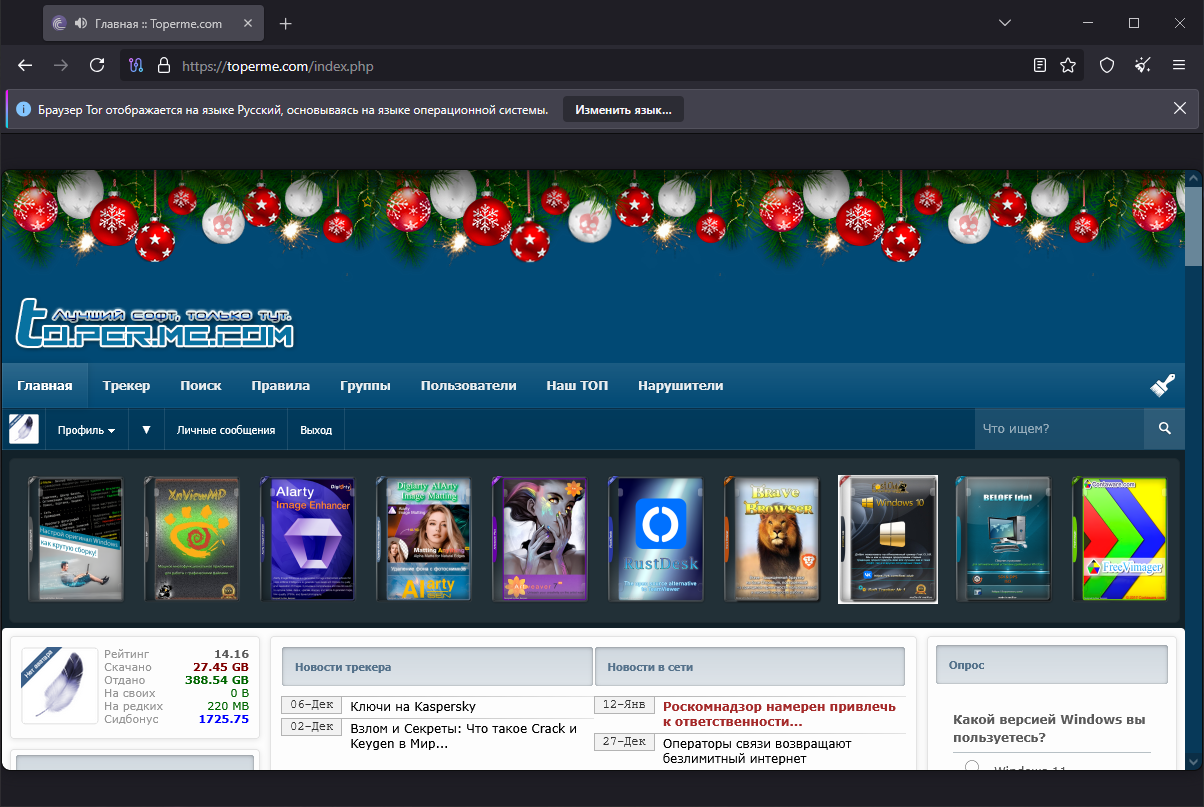Toggle reader view icon in address bar
1204x807 pixels.
click(x=1040, y=65)
